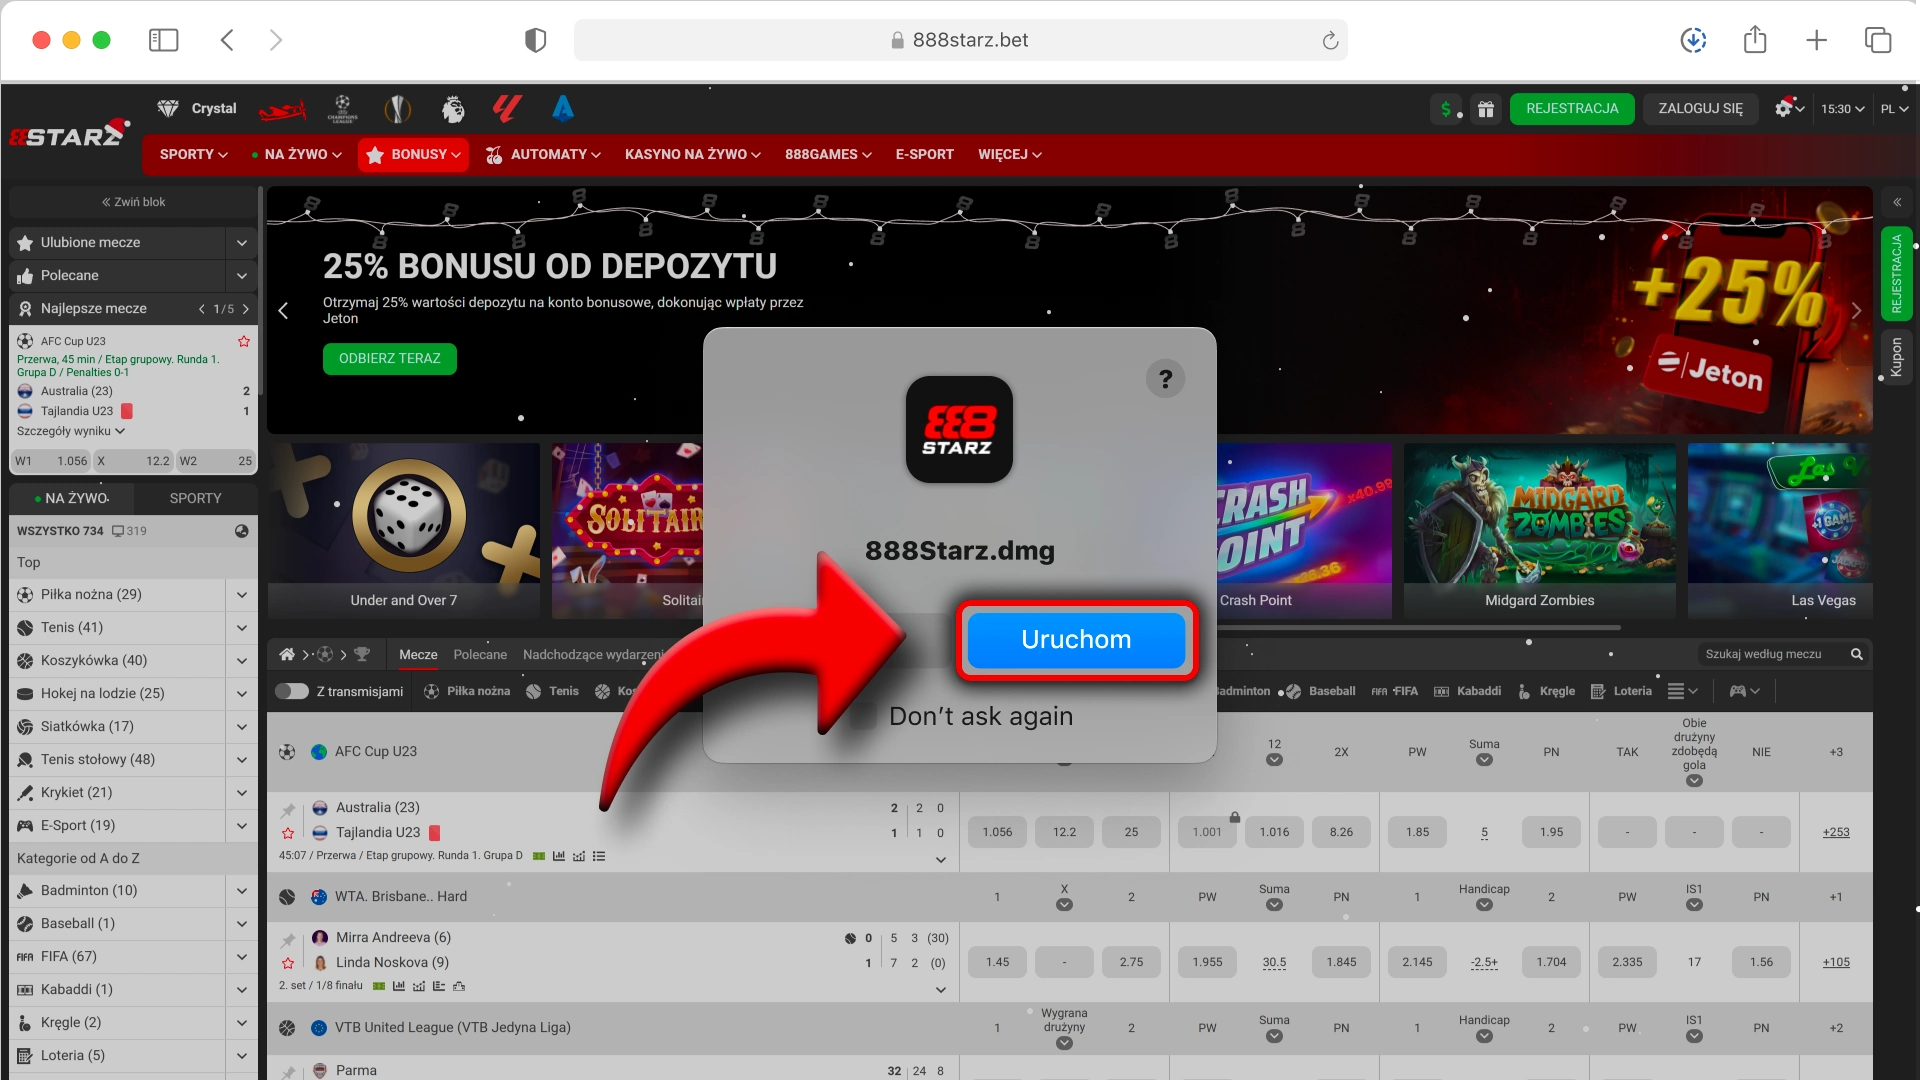
Task: Open the gamepad e-sport filter icon
Action: (x=1744, y=691)
